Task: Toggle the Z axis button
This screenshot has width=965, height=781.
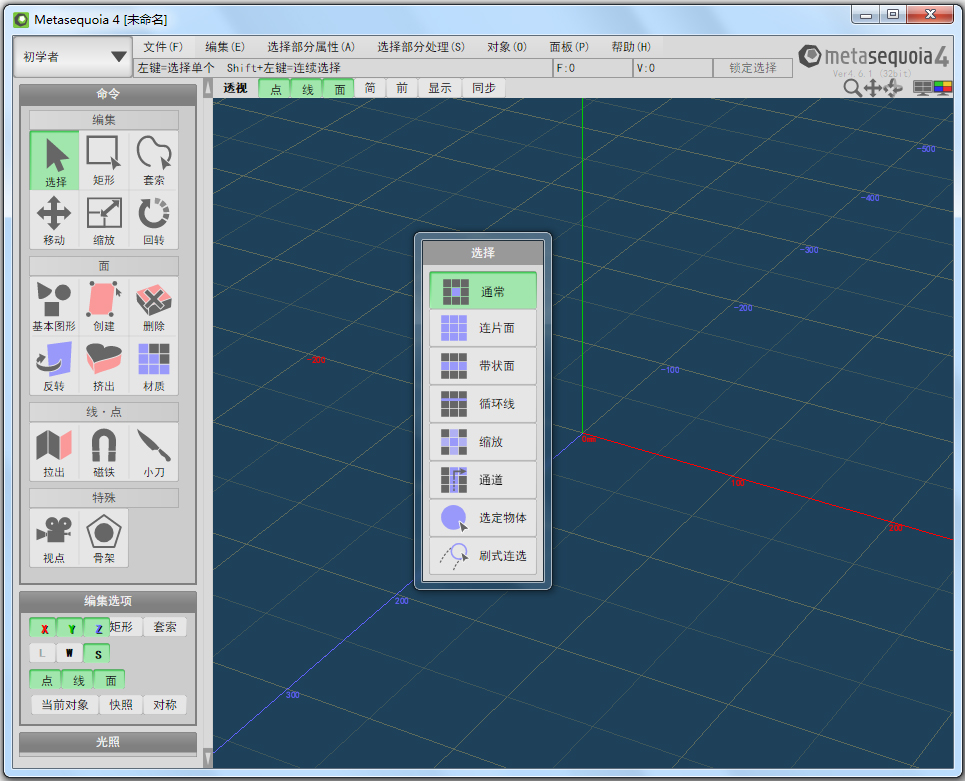Action: 97,628
